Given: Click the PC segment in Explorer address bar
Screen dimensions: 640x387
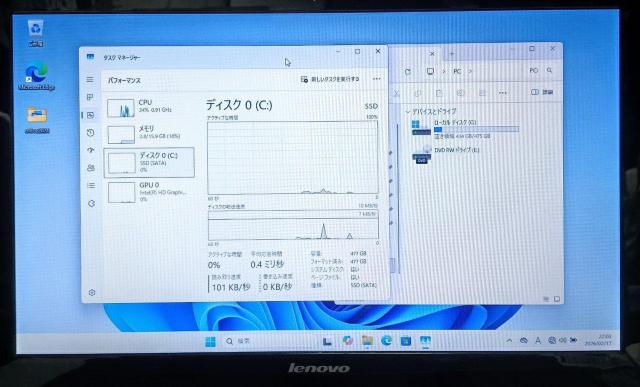Looking at the screenshot, I should click(457, 71).
